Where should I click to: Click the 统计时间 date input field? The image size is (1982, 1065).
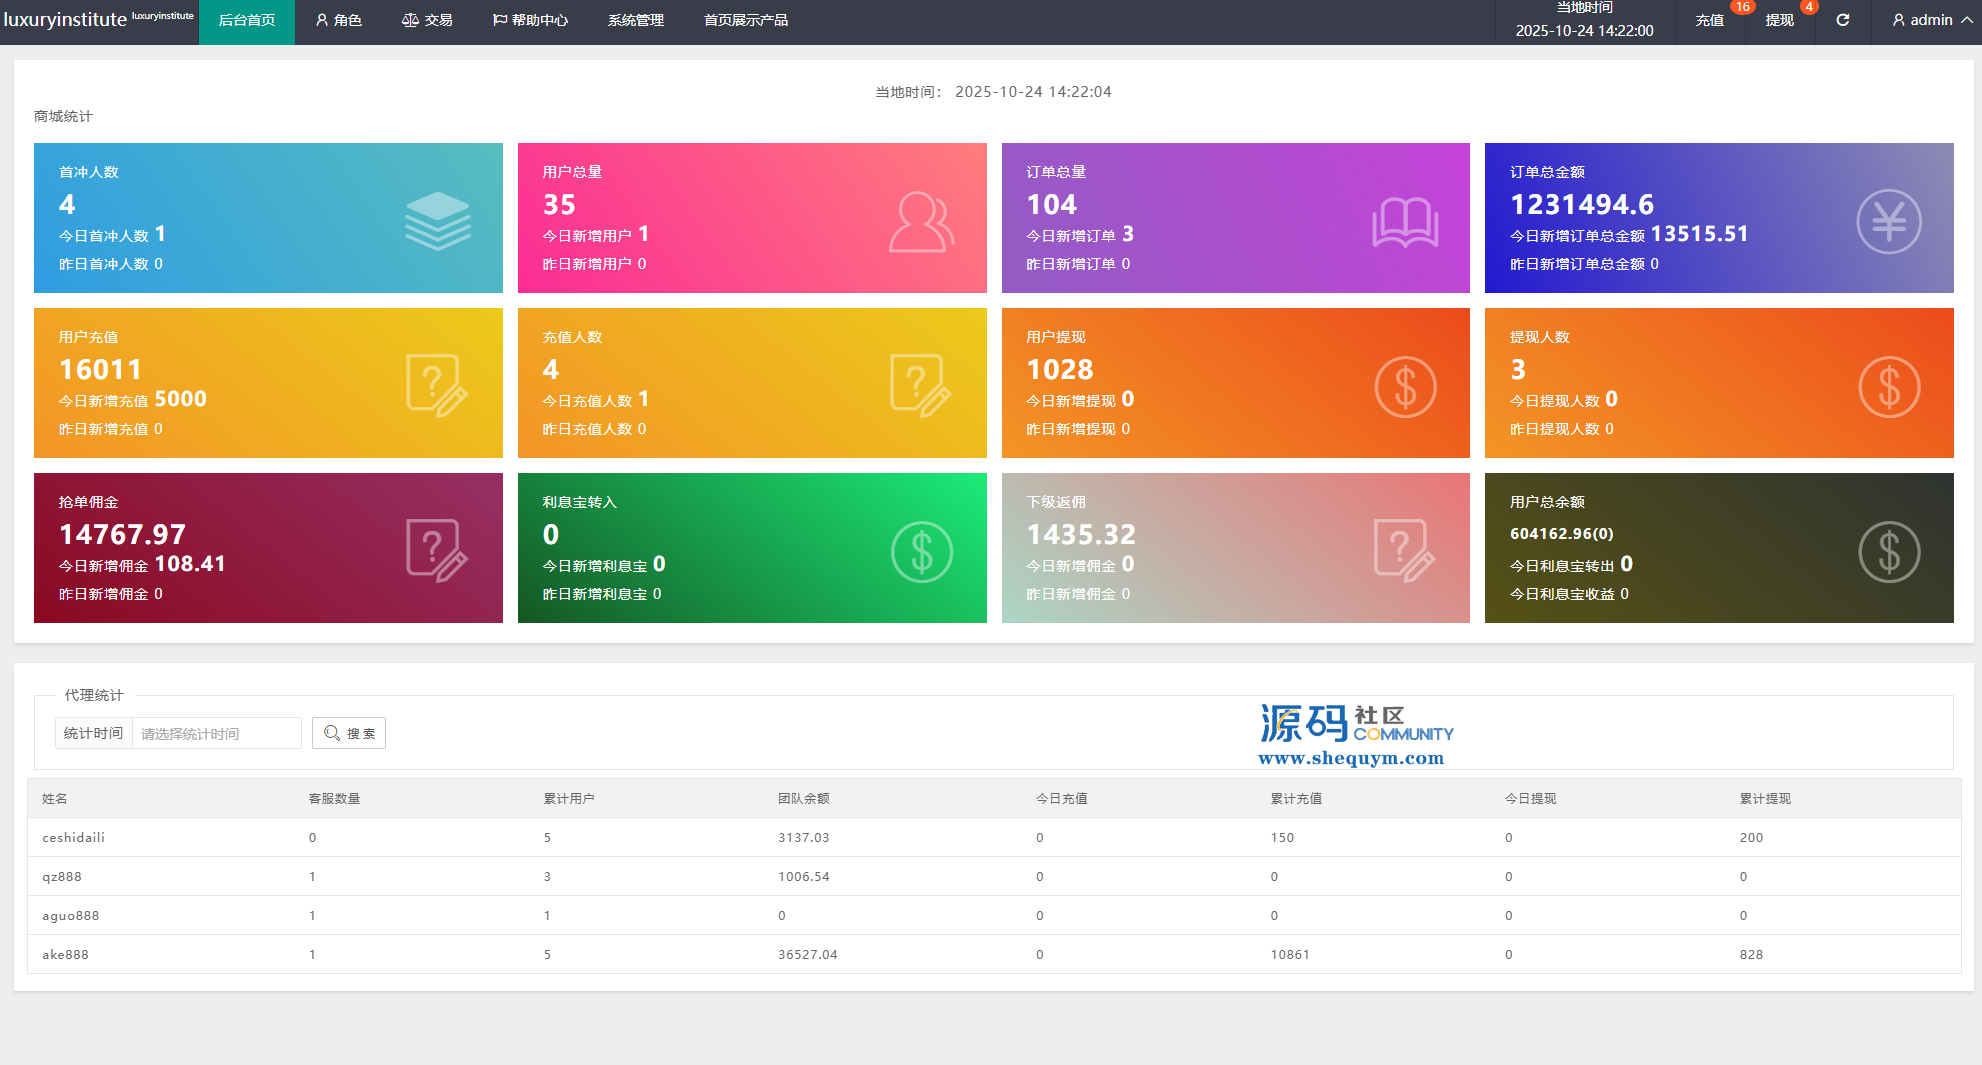pyautogui.click(x=216, y=733)
